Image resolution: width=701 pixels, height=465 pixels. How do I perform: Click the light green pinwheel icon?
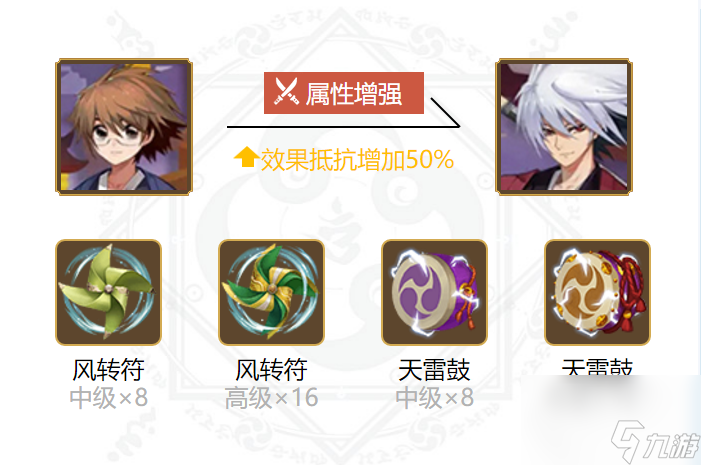tap(108, 292)
